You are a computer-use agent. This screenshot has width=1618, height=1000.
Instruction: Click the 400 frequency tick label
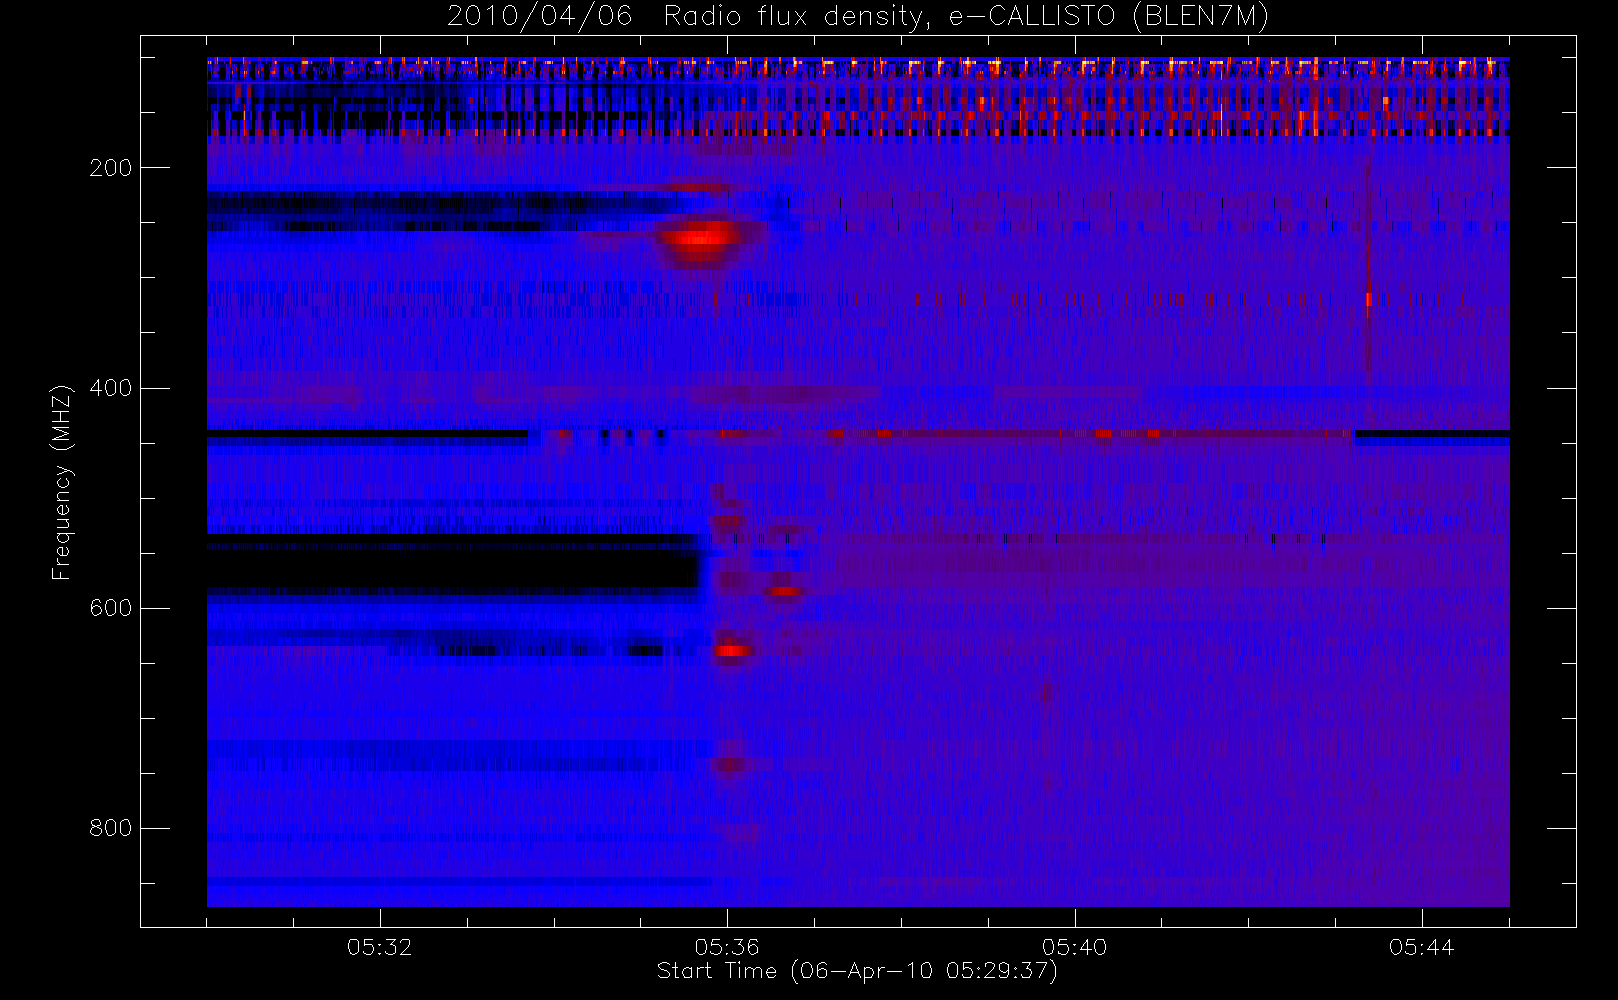110,388
